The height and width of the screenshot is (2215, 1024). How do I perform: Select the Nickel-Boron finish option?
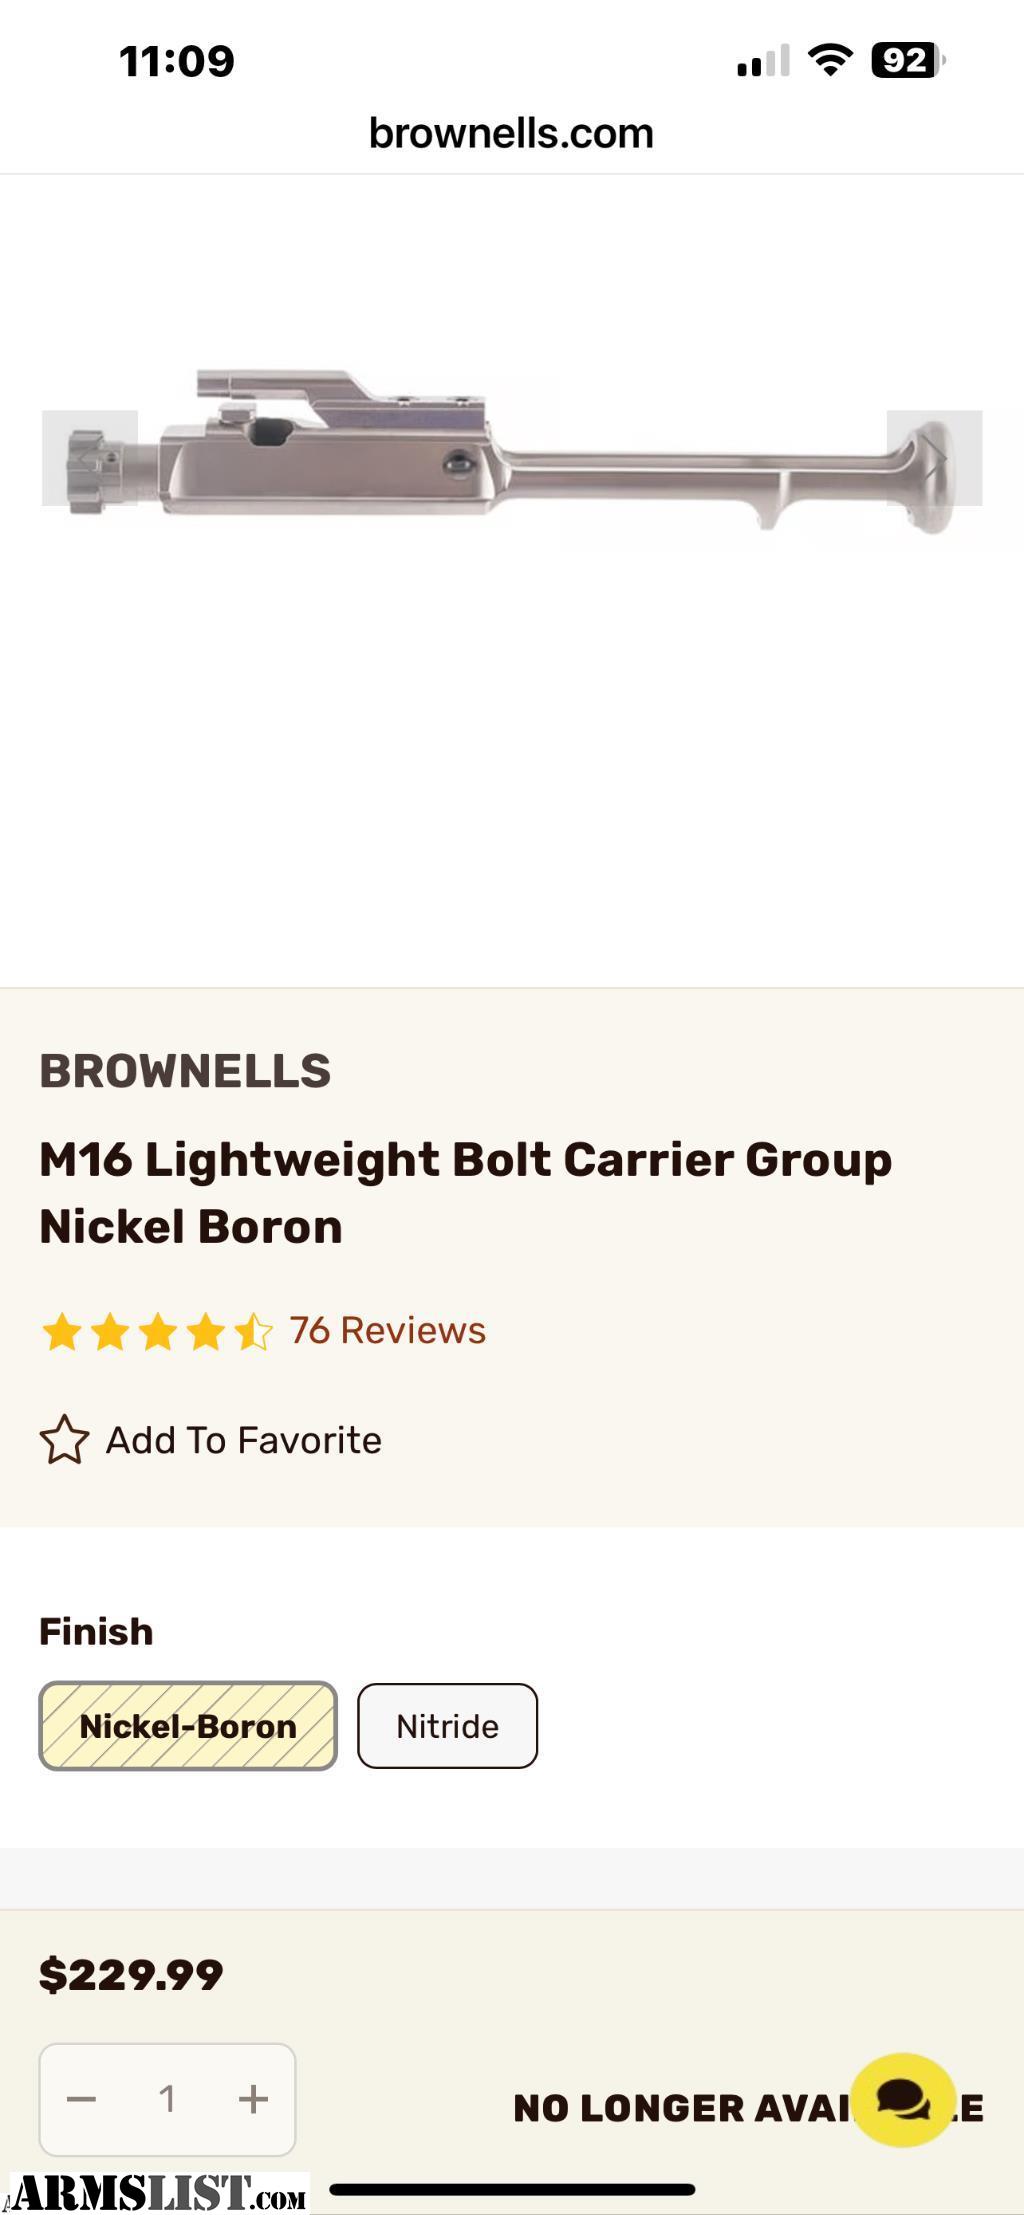188,1726
